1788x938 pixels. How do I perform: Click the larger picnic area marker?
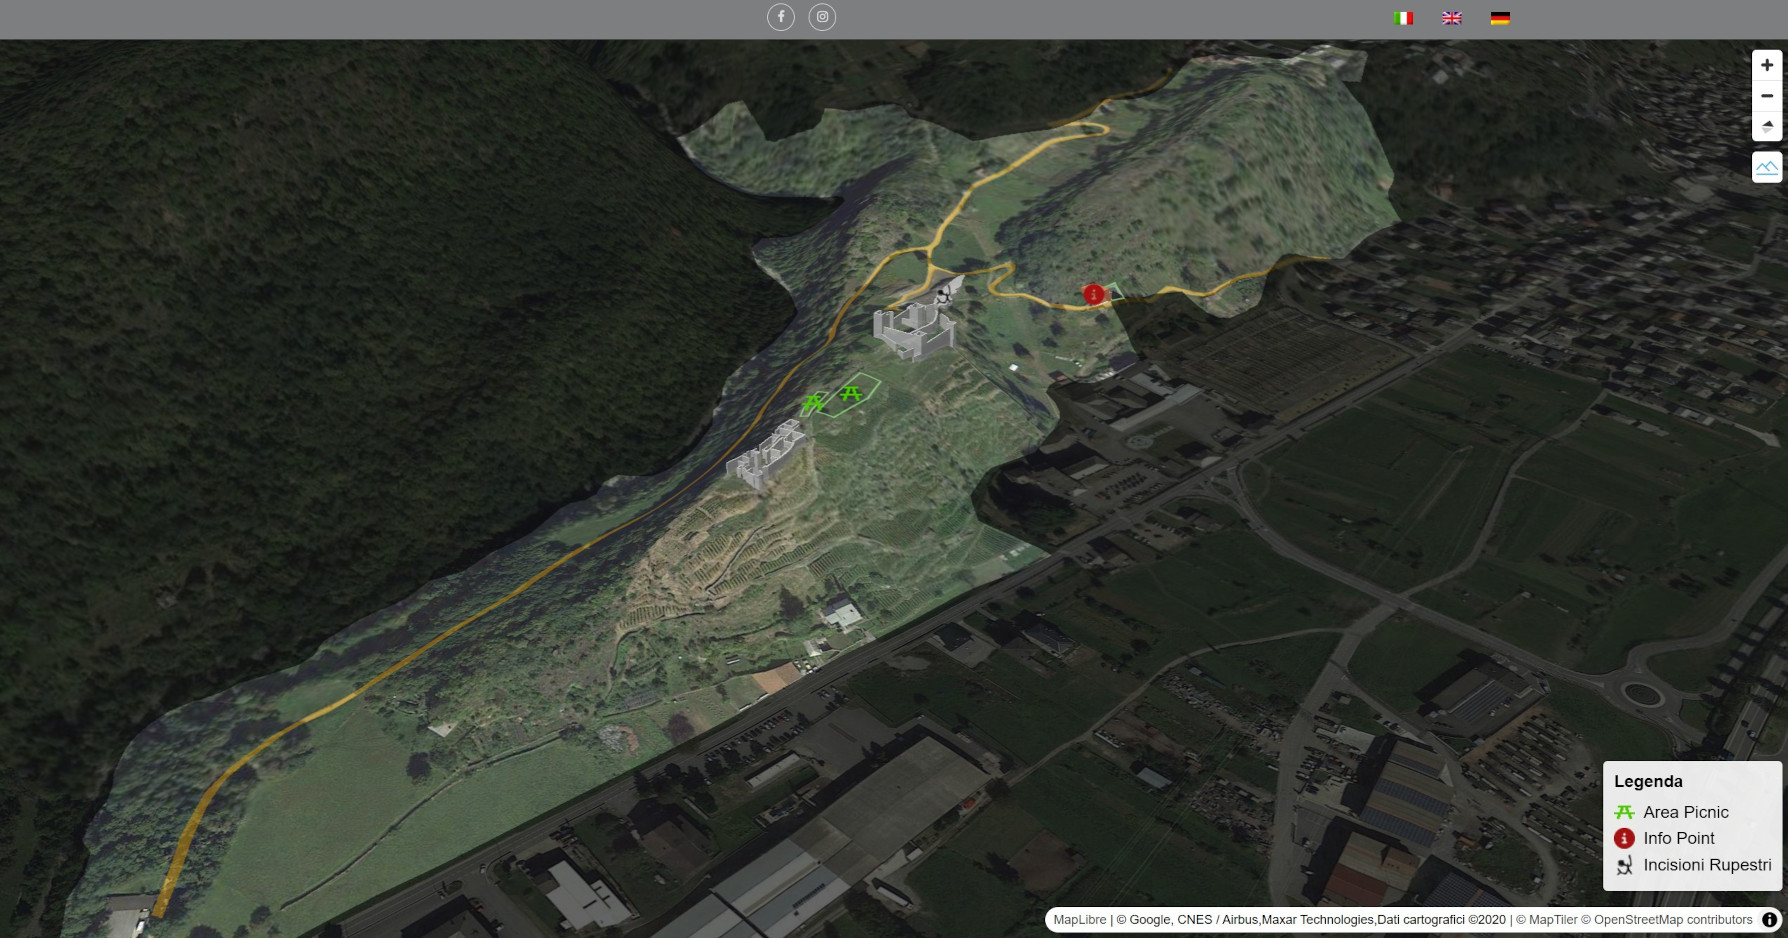(851, 393)
